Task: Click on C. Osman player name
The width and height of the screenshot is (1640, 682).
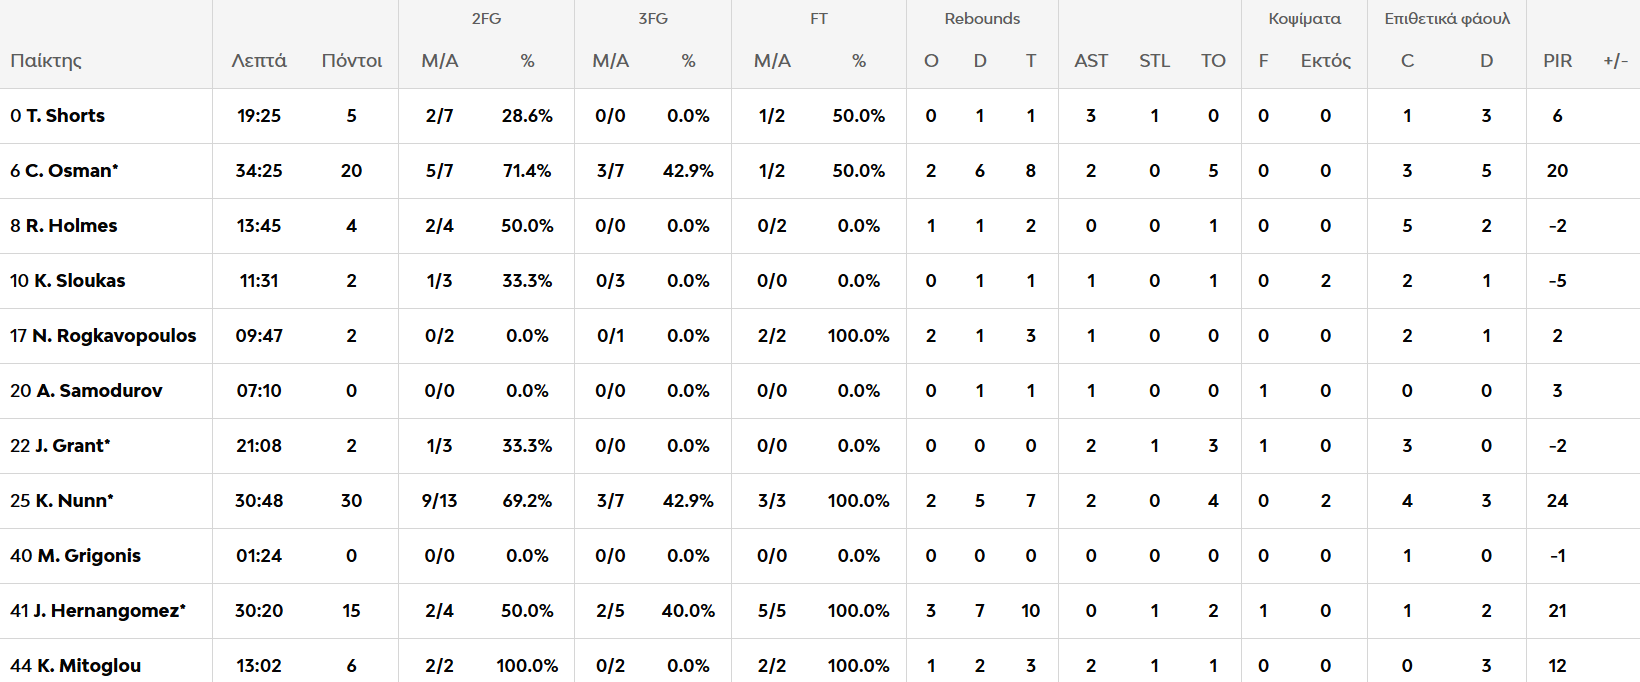Action: 71,171
